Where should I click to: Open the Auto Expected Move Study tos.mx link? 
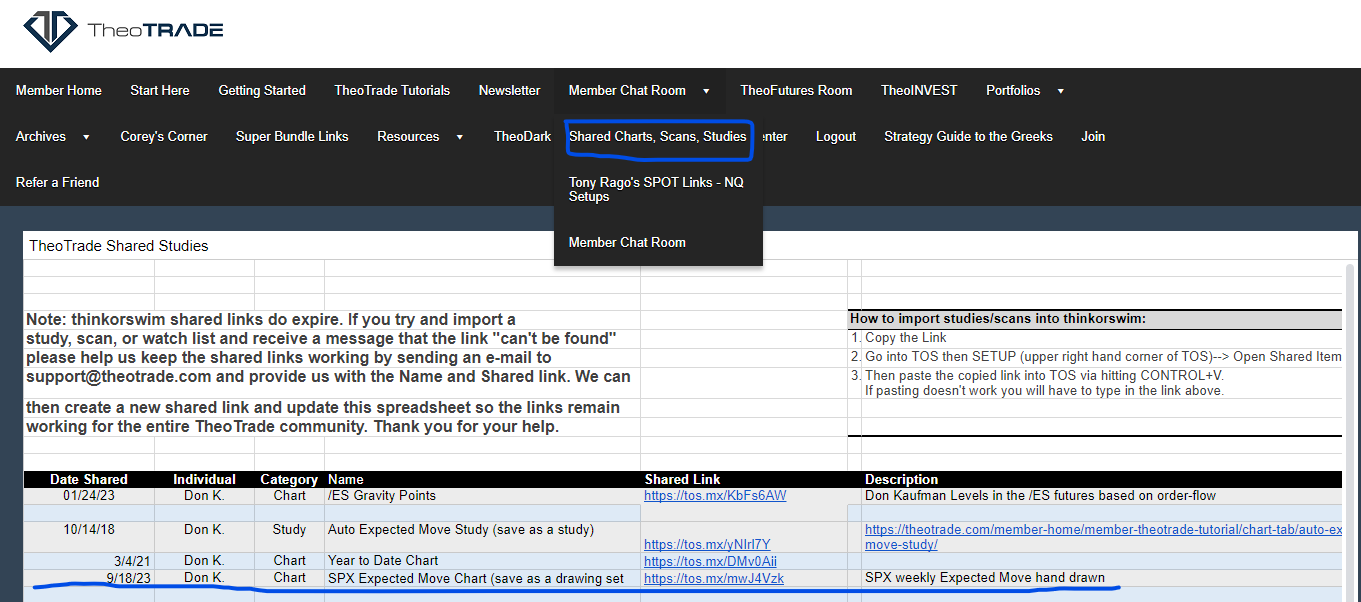707,544
